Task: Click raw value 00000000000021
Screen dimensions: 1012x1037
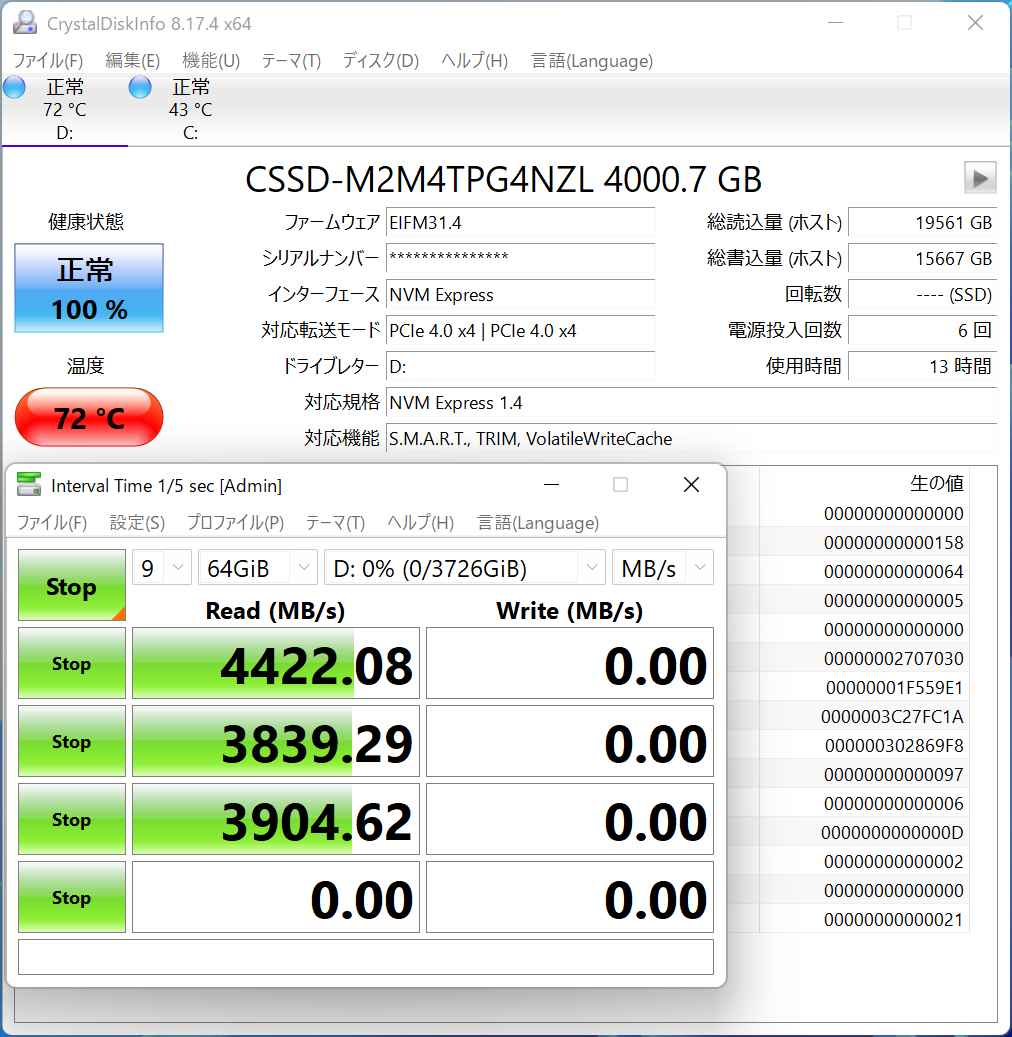Action: pyautogui.click(x=893, y=919)
